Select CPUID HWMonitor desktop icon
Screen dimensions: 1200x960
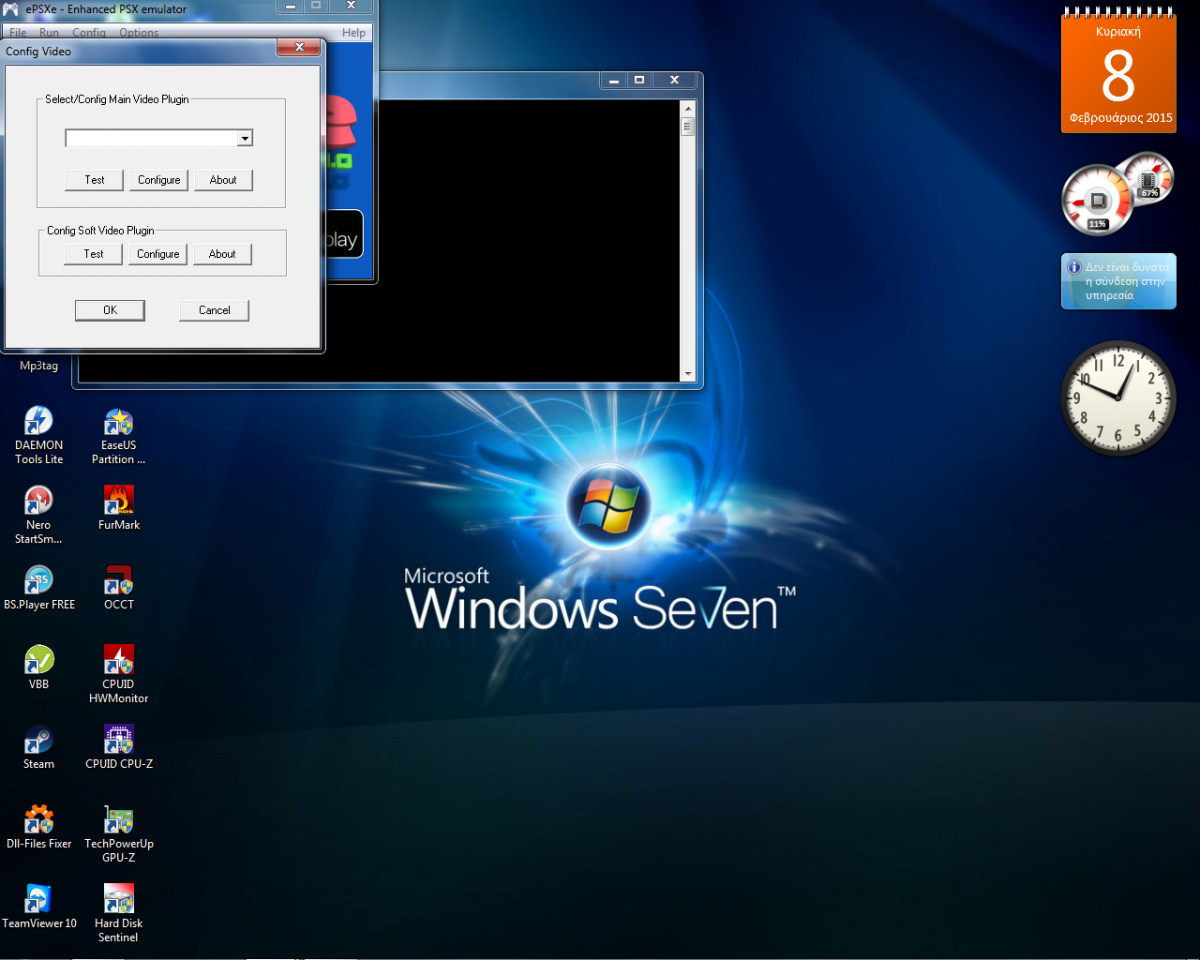click(118, 674)
